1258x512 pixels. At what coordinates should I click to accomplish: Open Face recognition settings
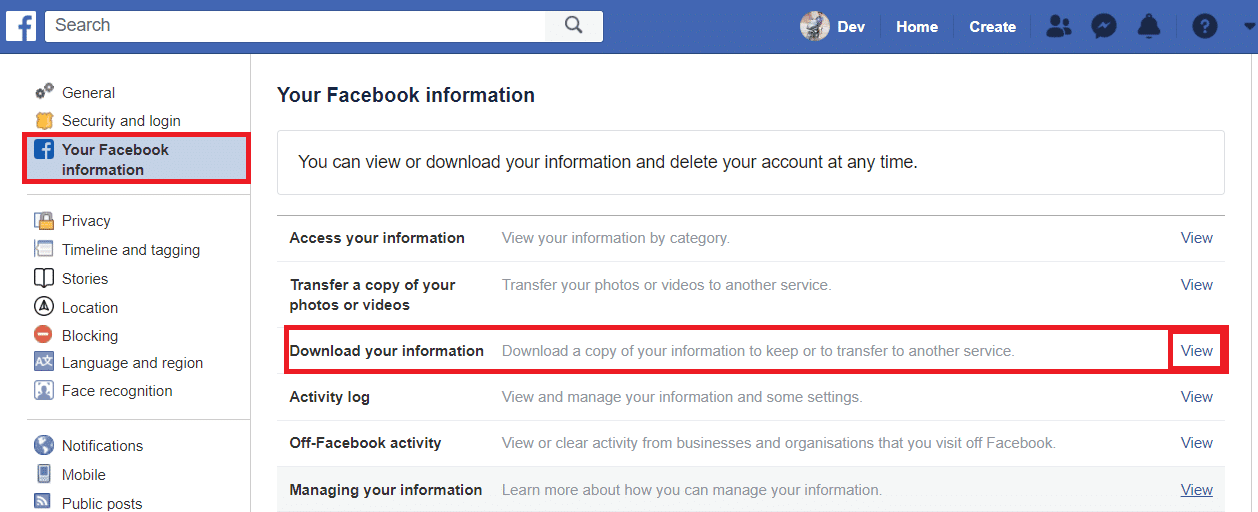click(117, 391)
